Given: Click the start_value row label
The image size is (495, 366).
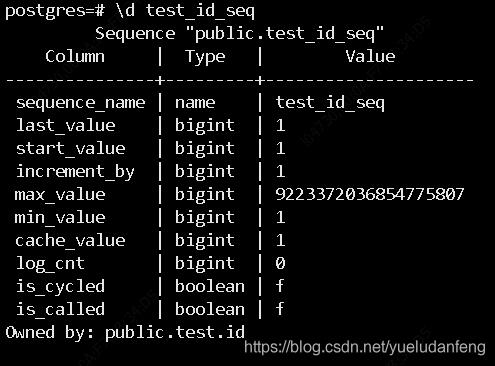Looking at the screenshot, I should tap(71, 149).
